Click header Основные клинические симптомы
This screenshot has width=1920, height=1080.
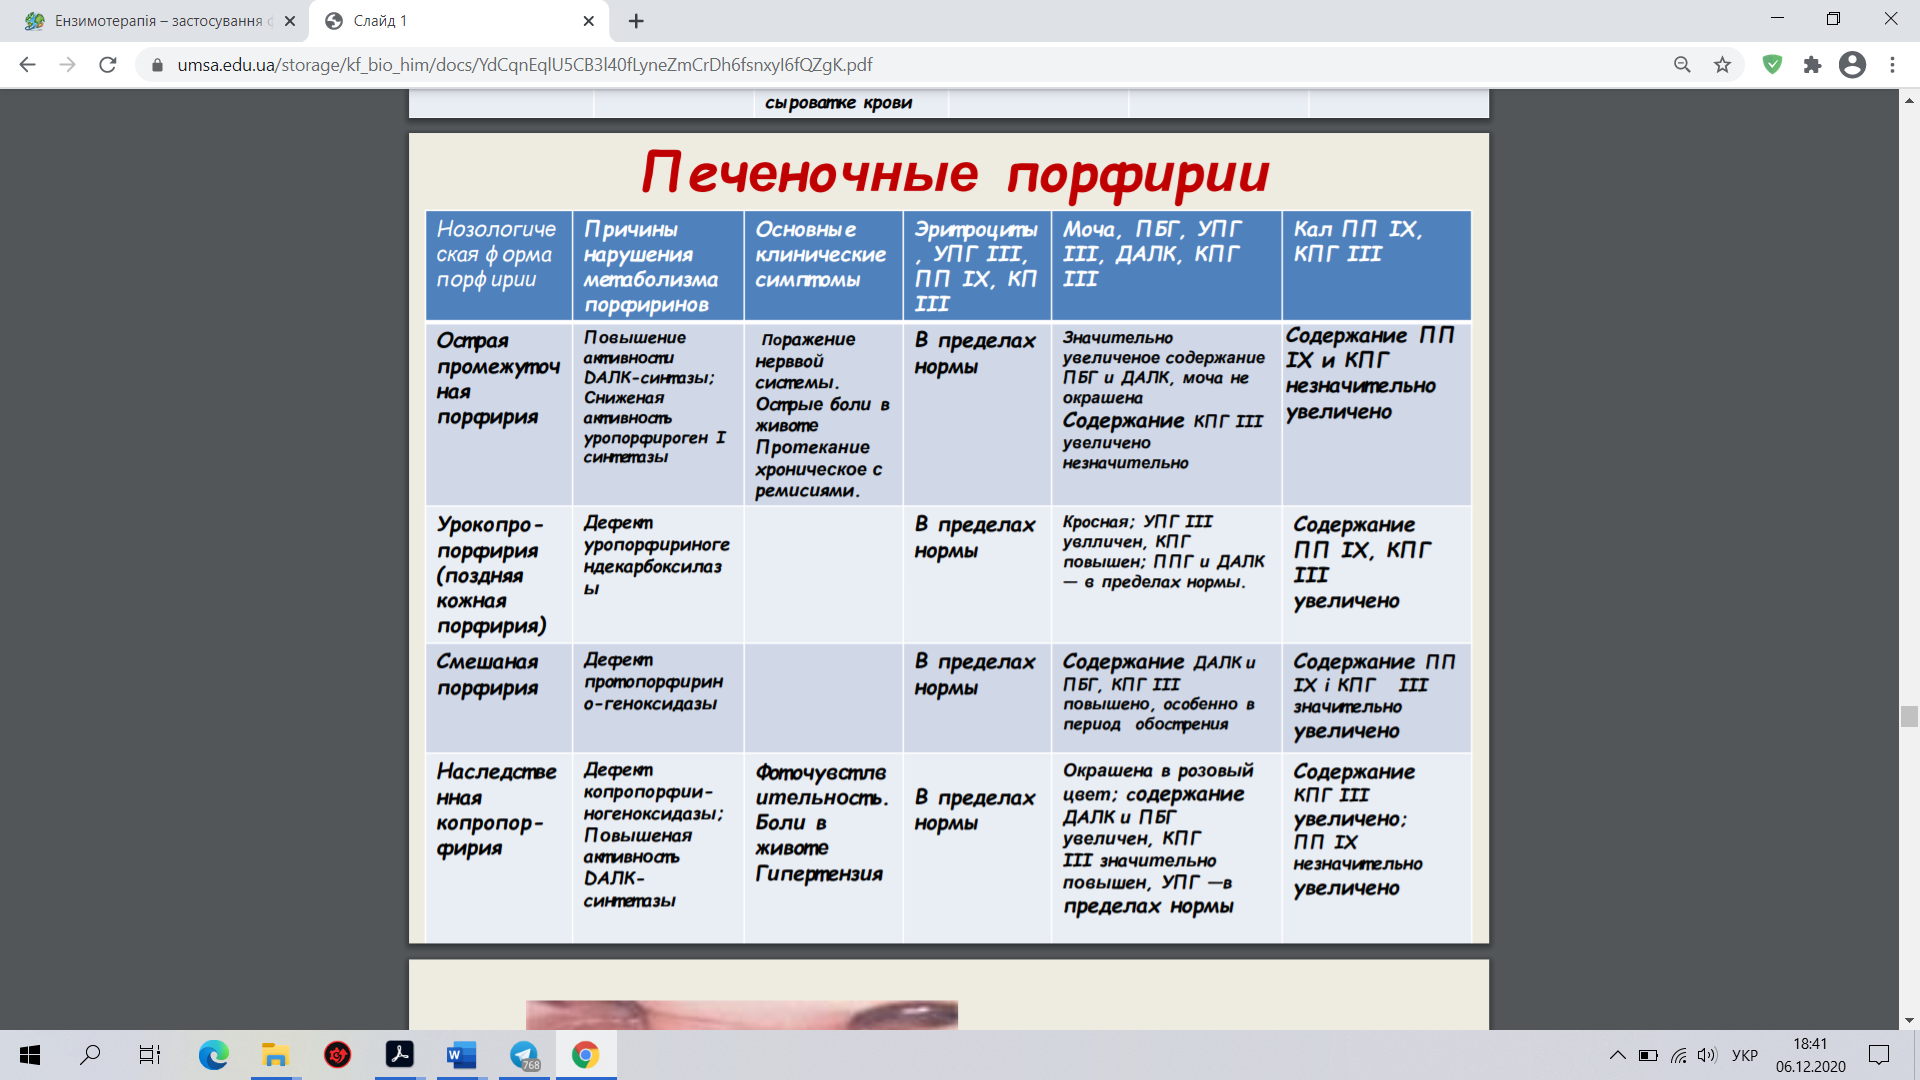[823, 265]
